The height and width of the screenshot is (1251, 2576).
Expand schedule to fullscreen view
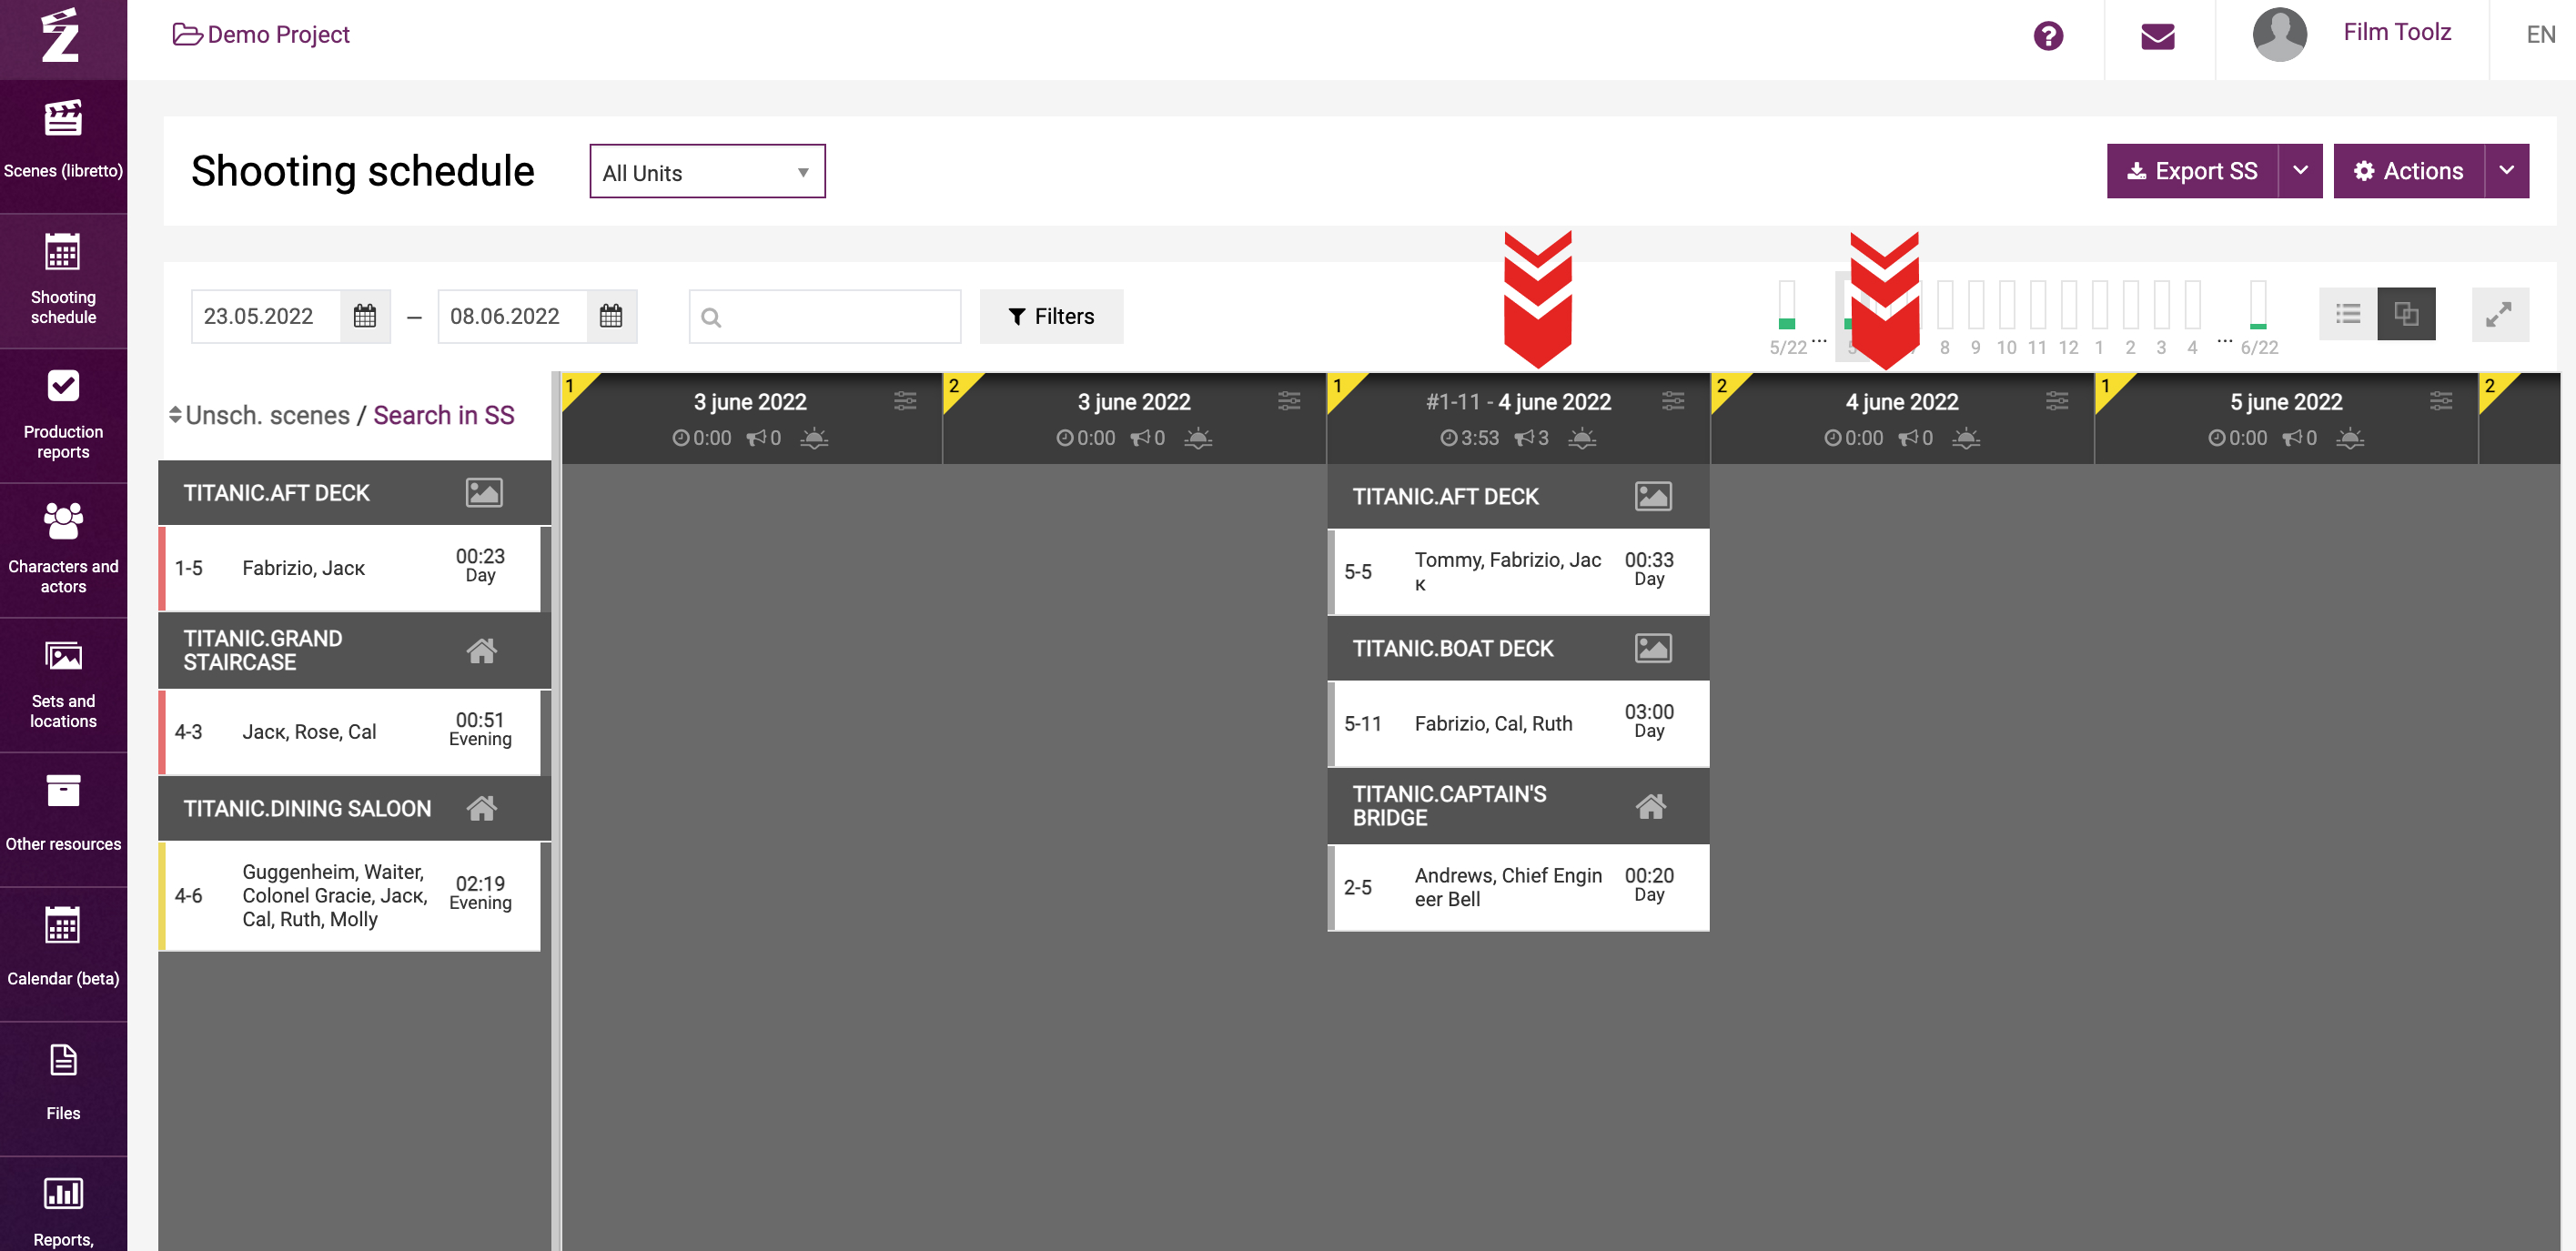(x=2499, y=315)
